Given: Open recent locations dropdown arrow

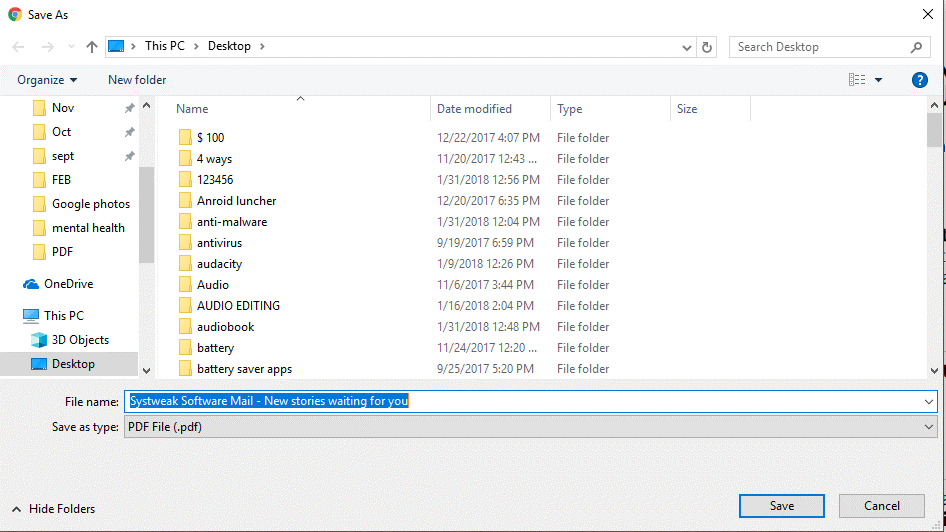Looking at the screenshot, I should [71, 46].
